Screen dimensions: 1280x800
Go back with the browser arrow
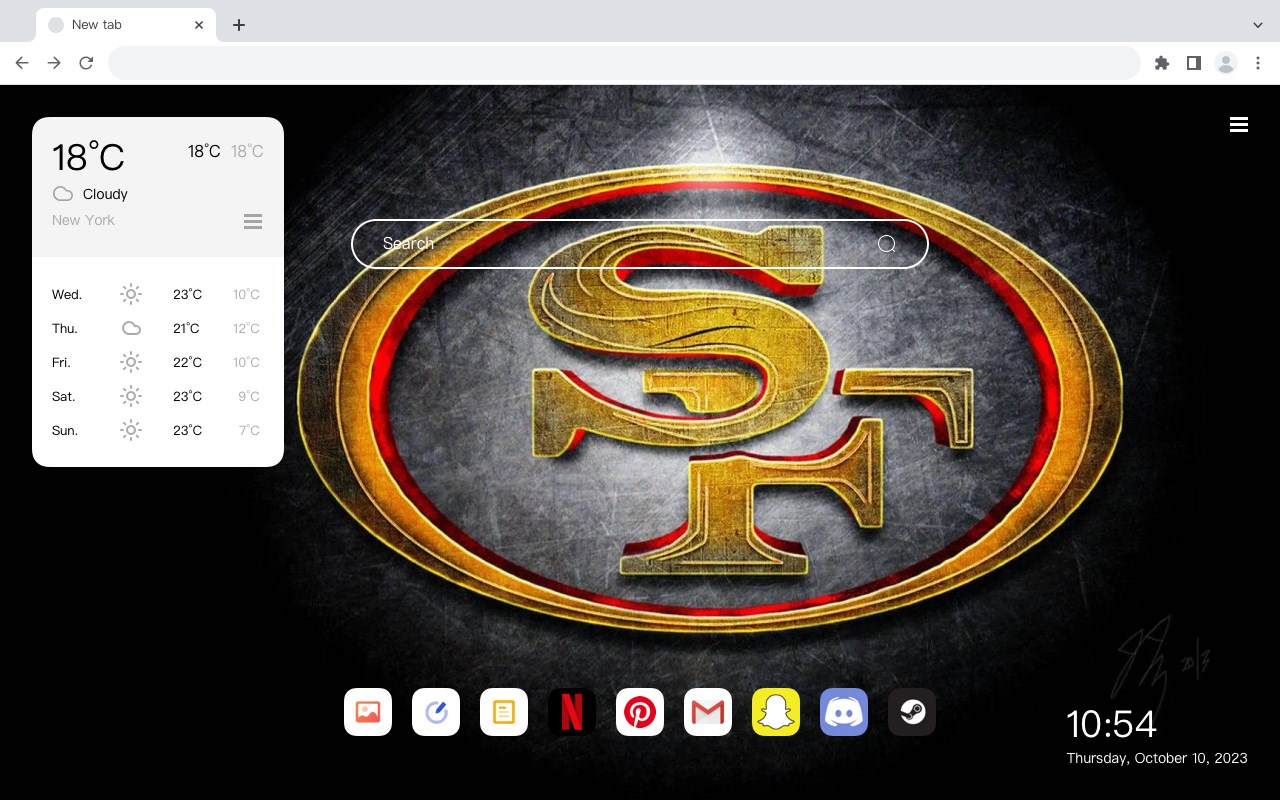click(22, 63)
